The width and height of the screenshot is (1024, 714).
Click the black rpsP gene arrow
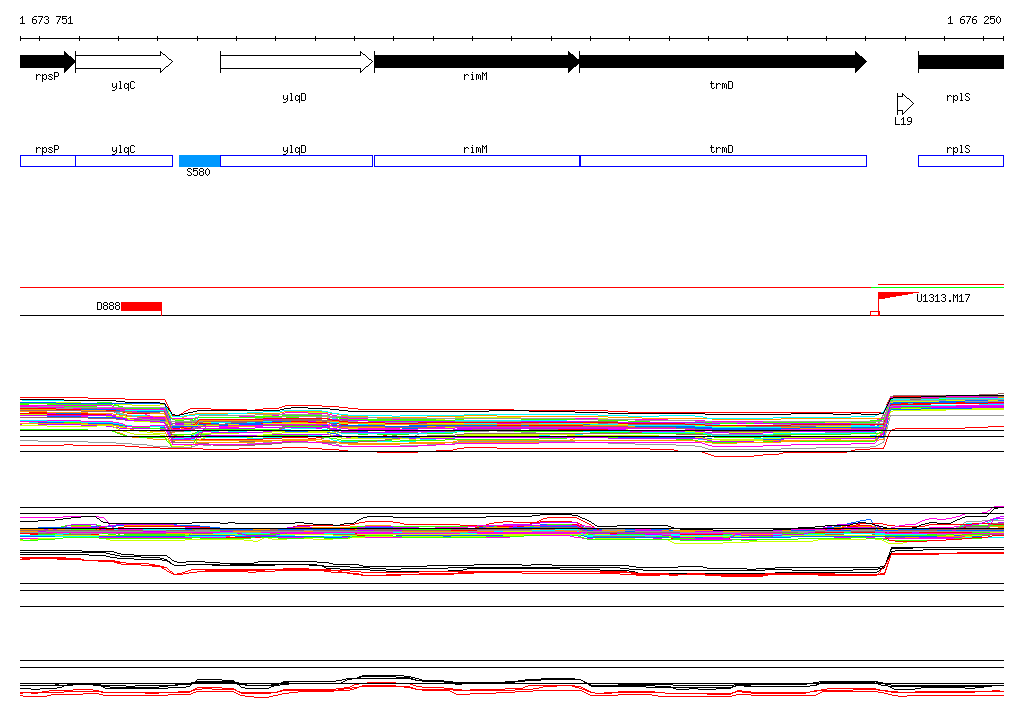point(47,62)
